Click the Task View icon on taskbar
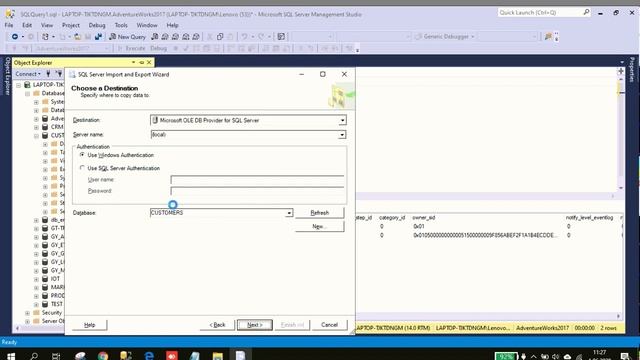This screenshot has height=360, width=640. (x=56, y=356)
